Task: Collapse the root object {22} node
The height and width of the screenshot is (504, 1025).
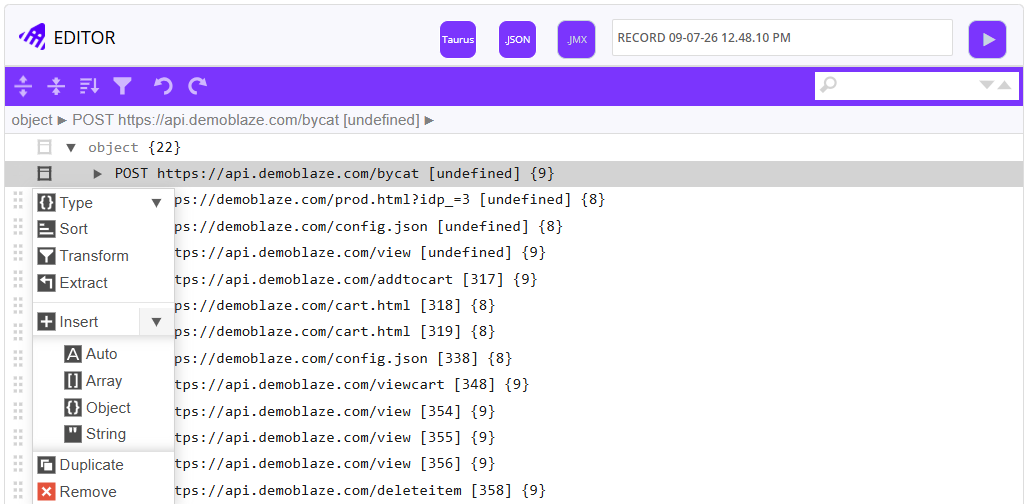Action: 71,148
